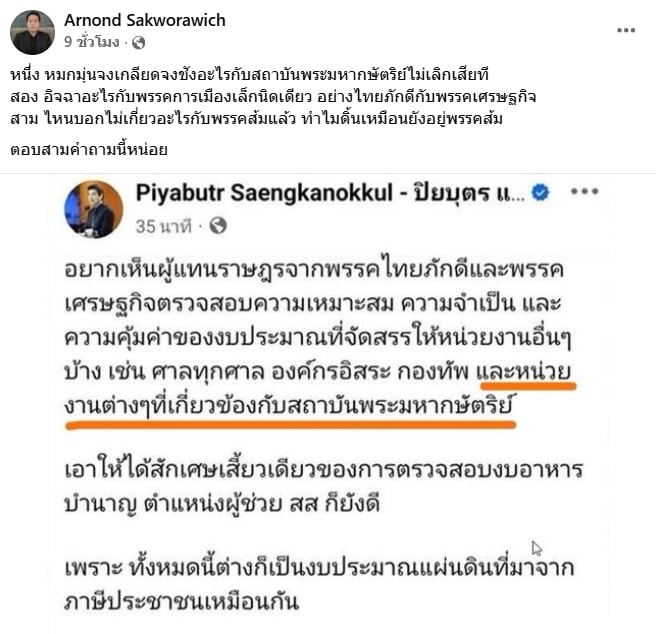
Task: Click the public globe icon beside 9 ชั่วโมง
Action: pos(138,43)
